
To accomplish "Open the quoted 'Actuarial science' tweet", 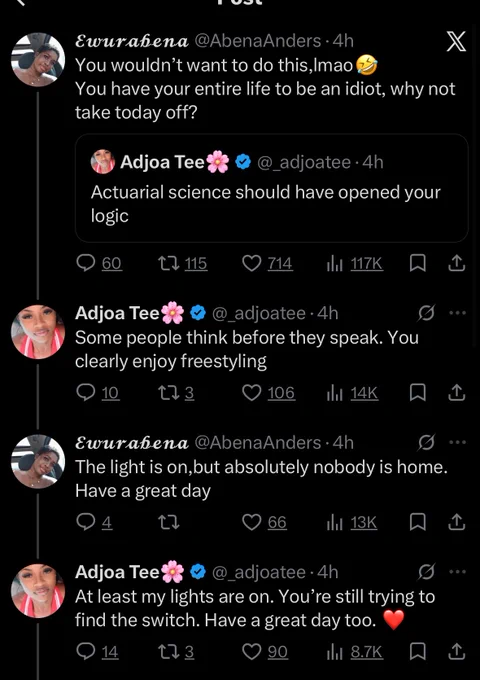I will tap(272, 188).
